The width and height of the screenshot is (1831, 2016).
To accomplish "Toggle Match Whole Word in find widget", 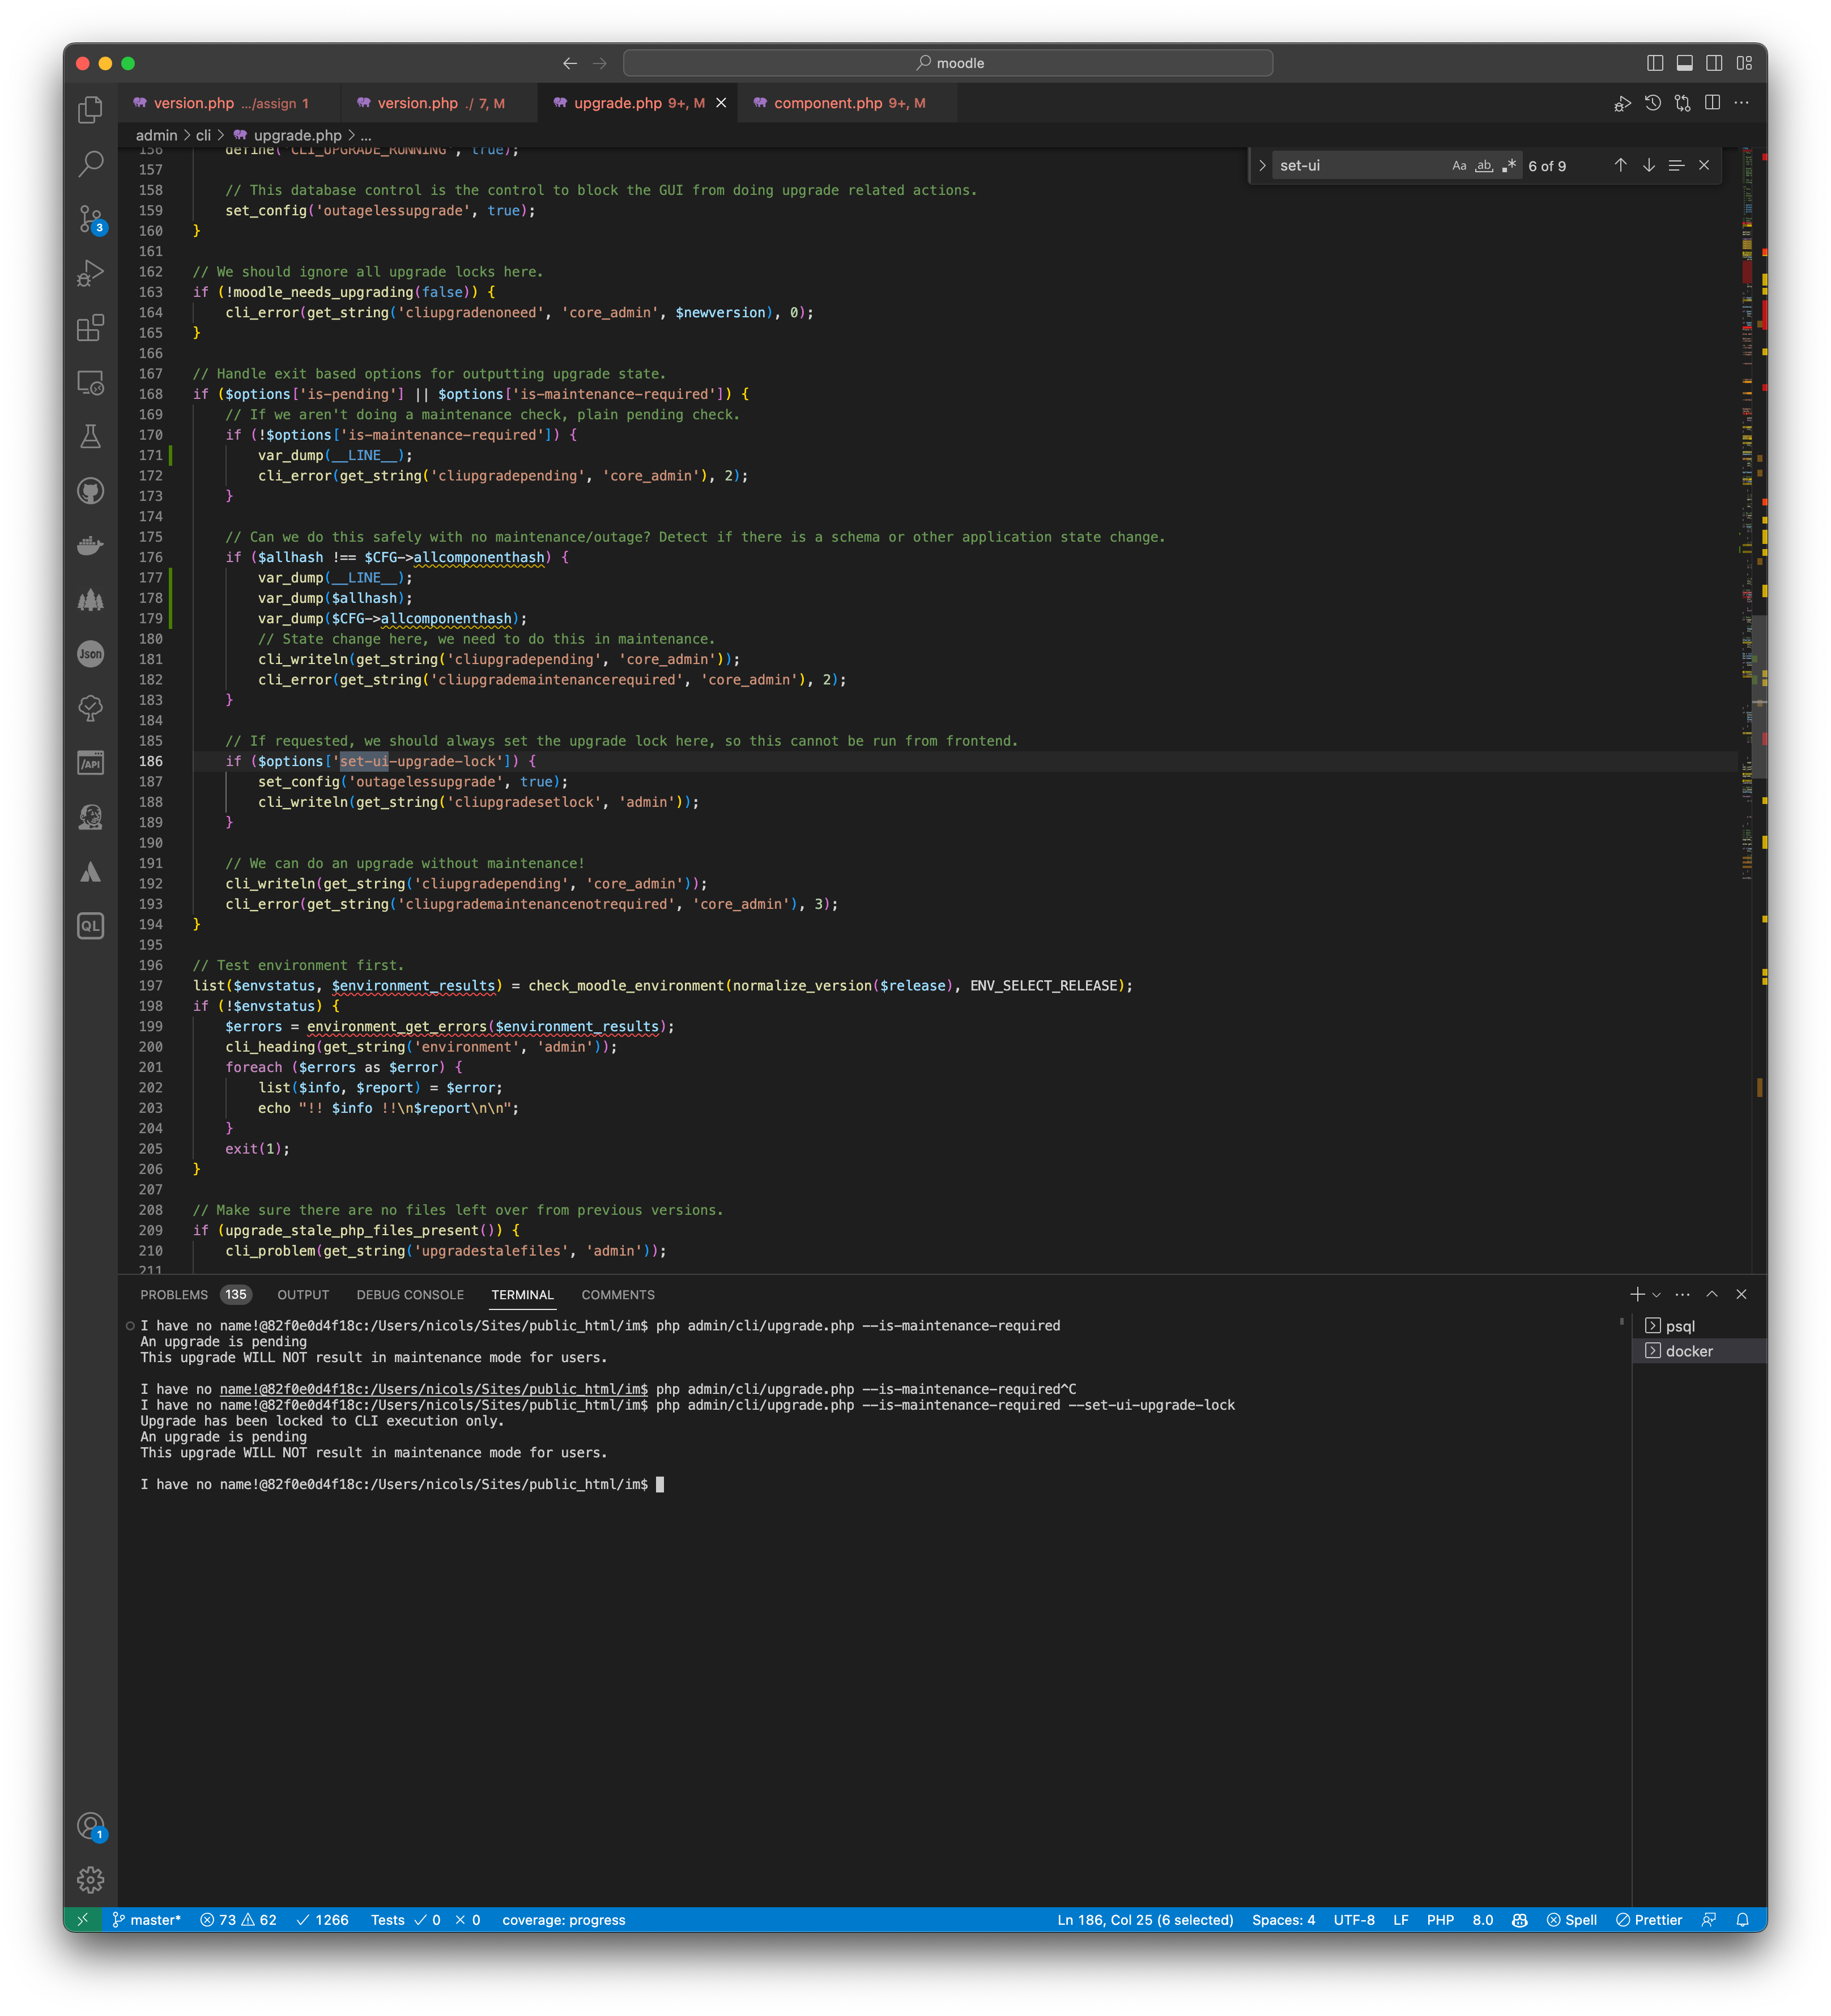I will pos(1484,166).
